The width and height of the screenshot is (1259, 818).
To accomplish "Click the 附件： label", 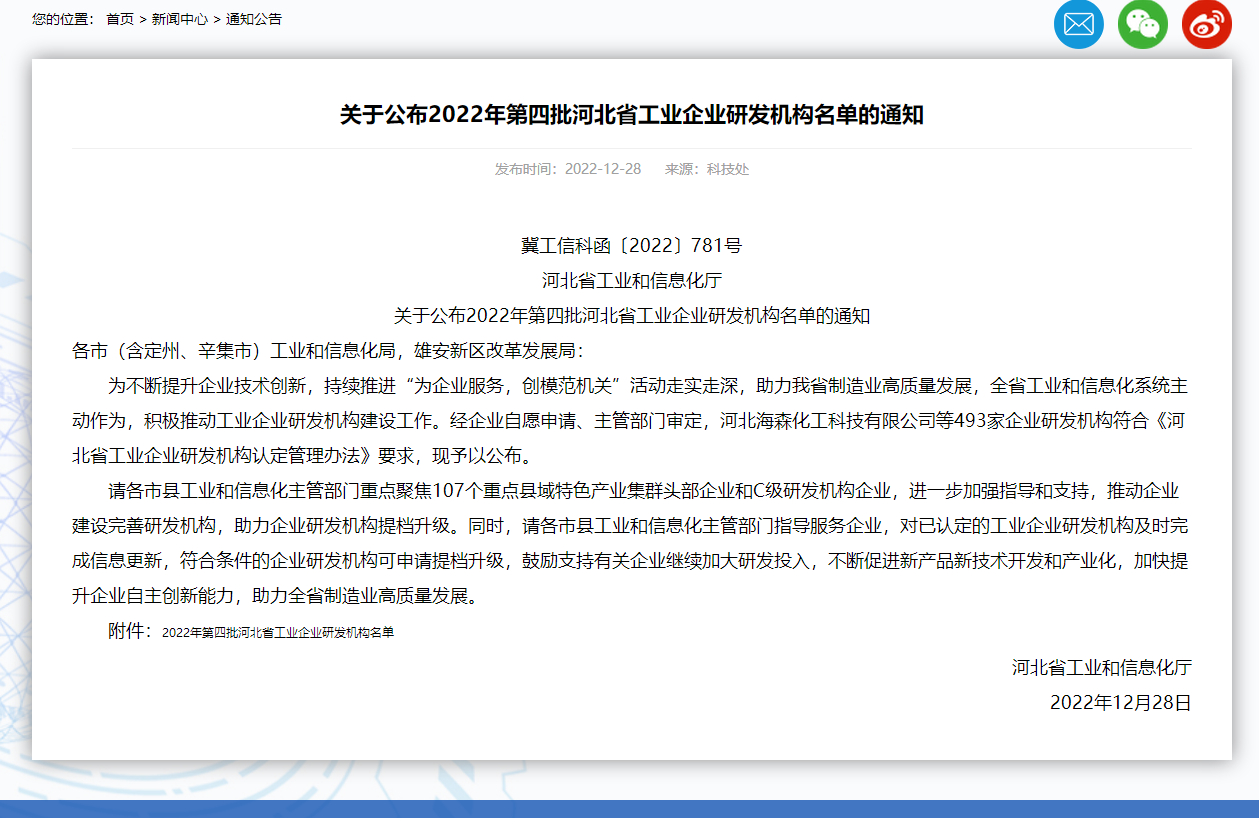I will [x=131, y=632].
